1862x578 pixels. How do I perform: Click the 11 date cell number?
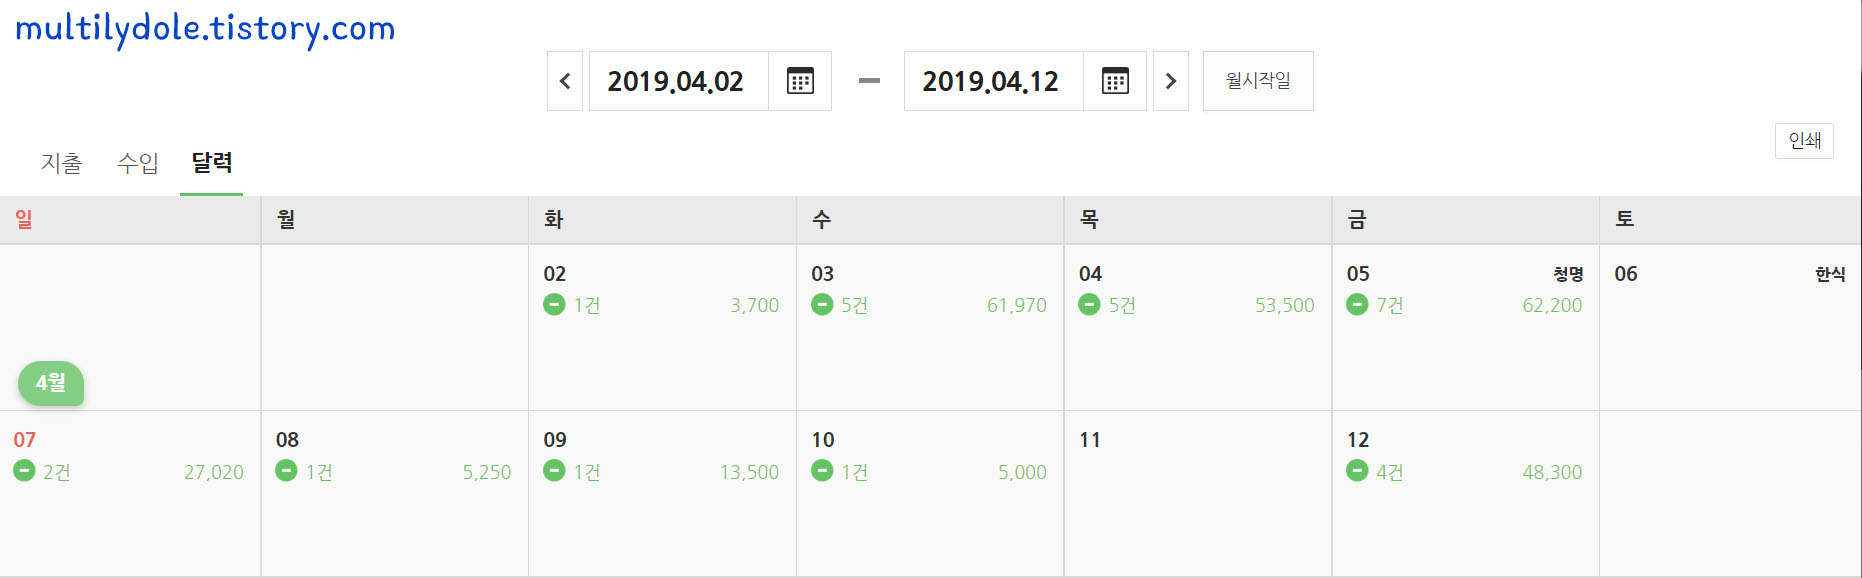click(x=1090, y=440)
